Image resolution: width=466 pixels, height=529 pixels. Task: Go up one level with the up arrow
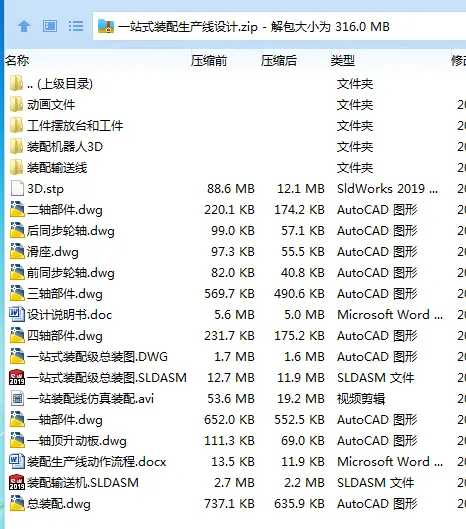(x=24, y=26)
